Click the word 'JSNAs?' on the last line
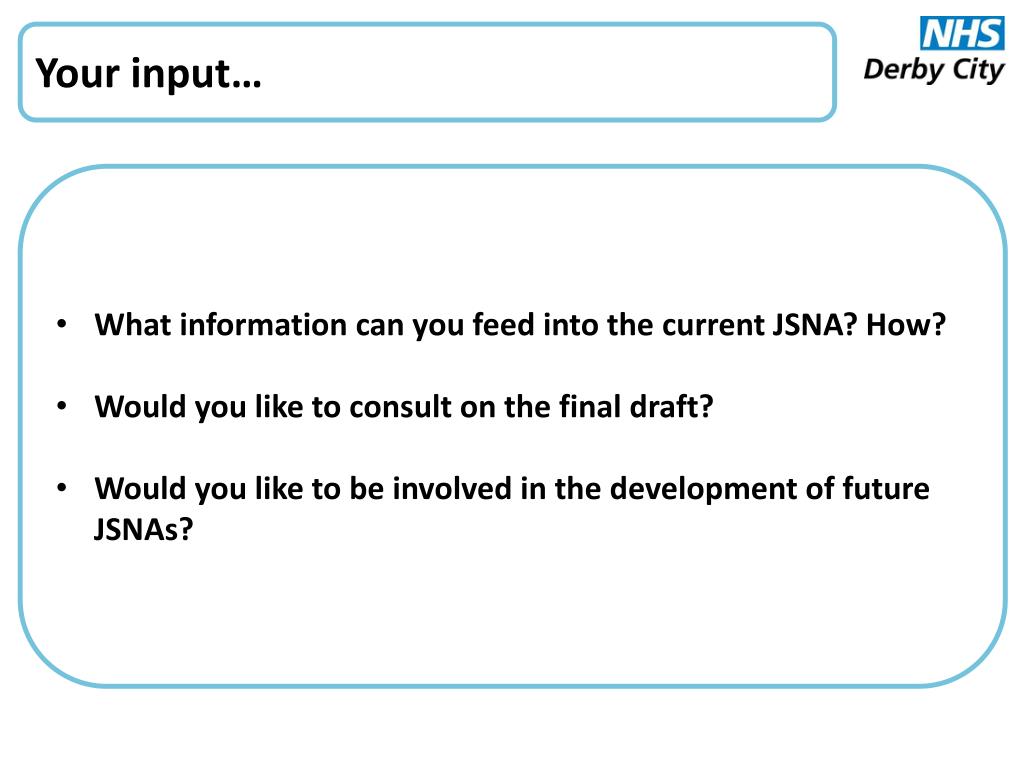1024x768 pixels. coord(144,529)
